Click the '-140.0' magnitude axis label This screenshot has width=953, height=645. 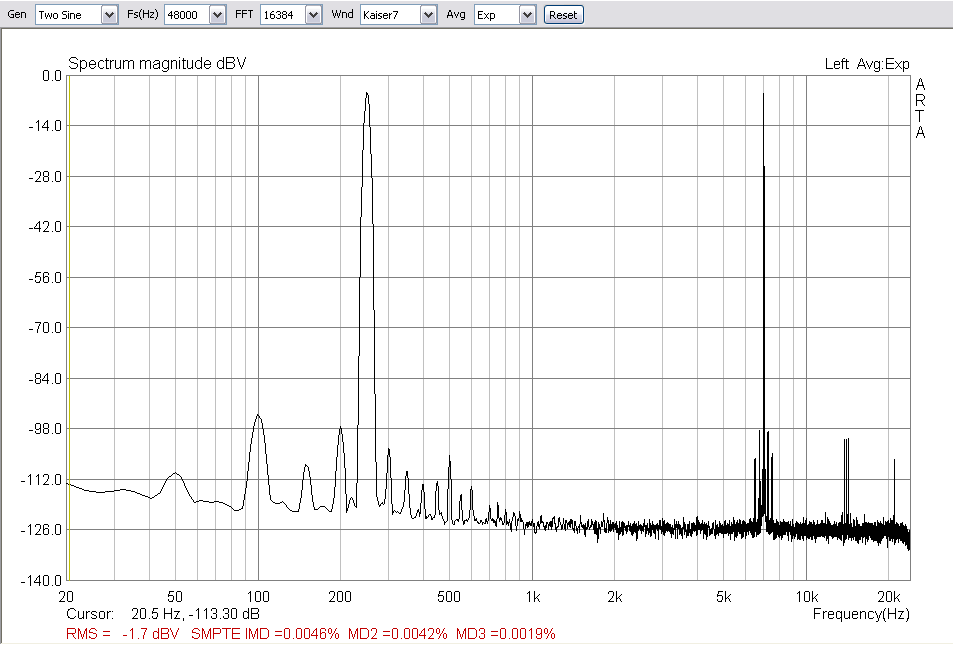coord(42,581)
